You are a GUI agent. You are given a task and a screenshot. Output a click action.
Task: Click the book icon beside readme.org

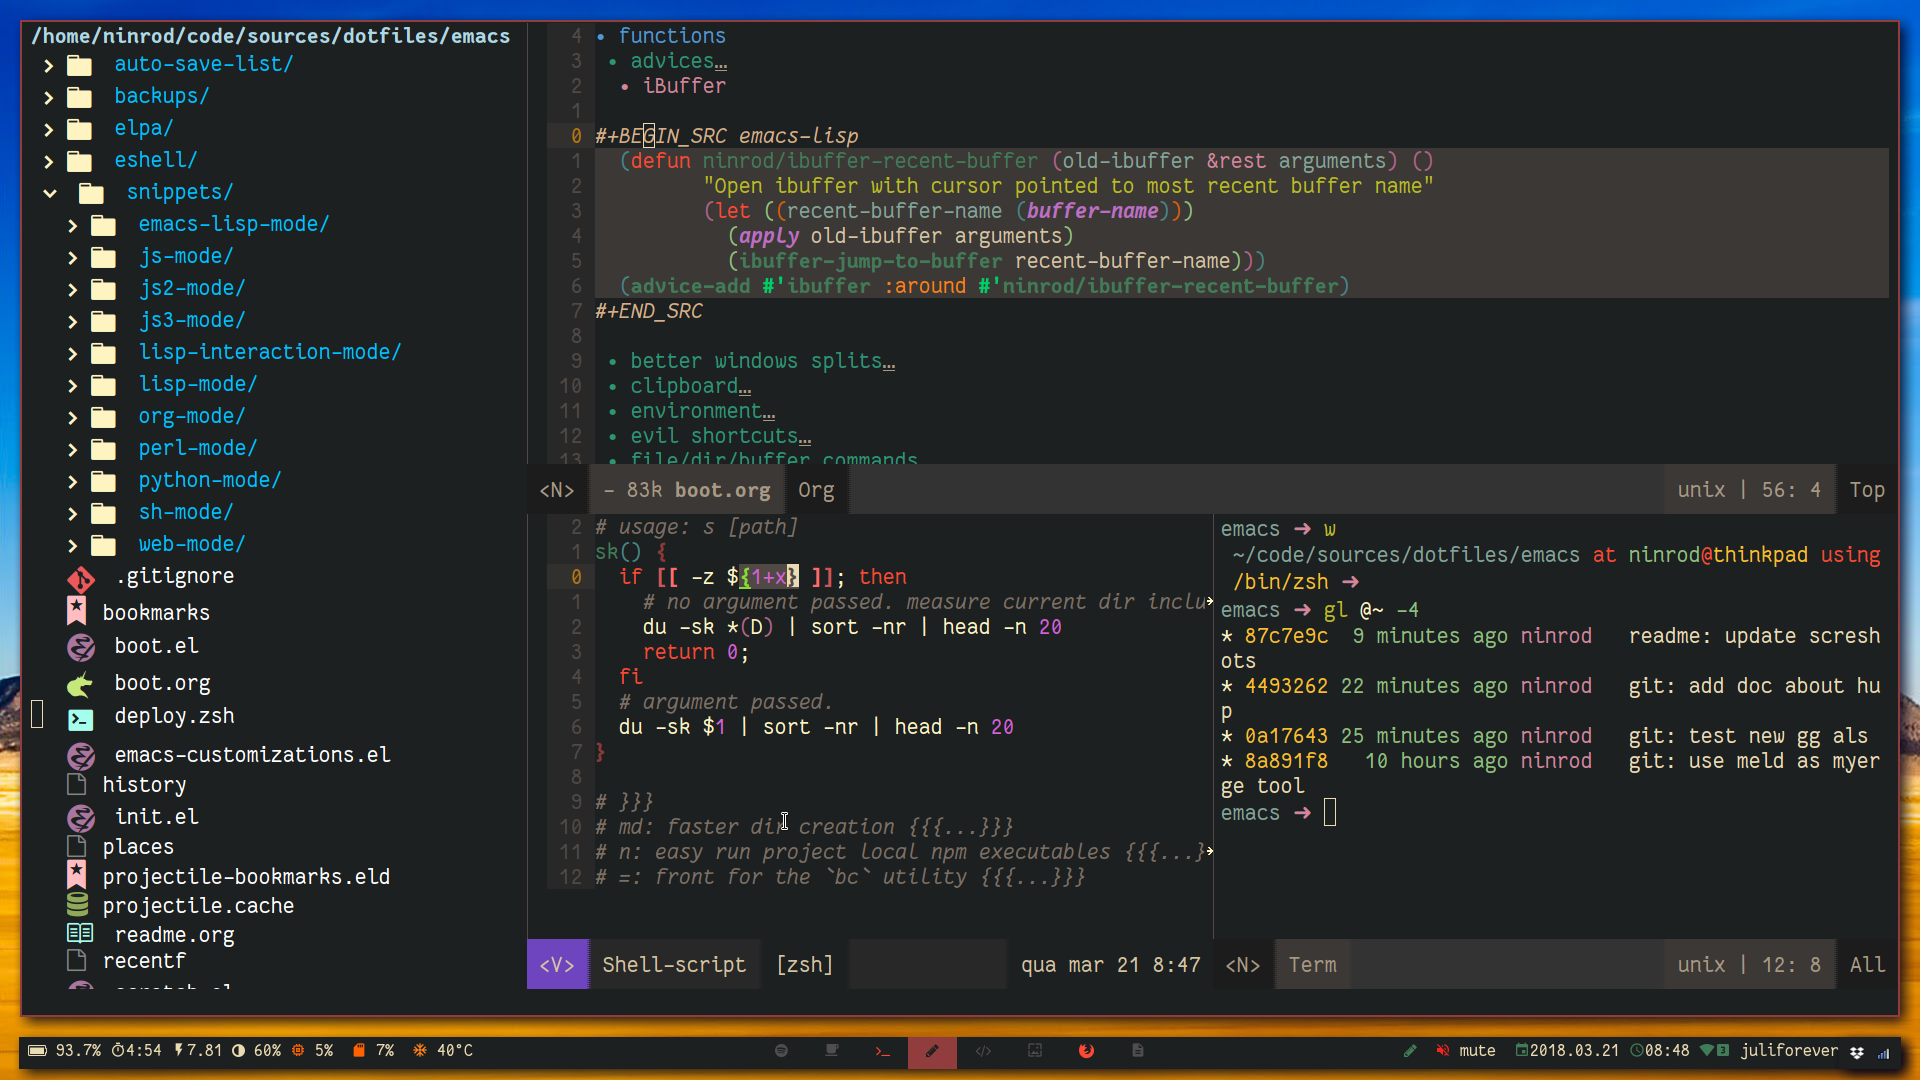pyautogui.click(x=80, y=934)
